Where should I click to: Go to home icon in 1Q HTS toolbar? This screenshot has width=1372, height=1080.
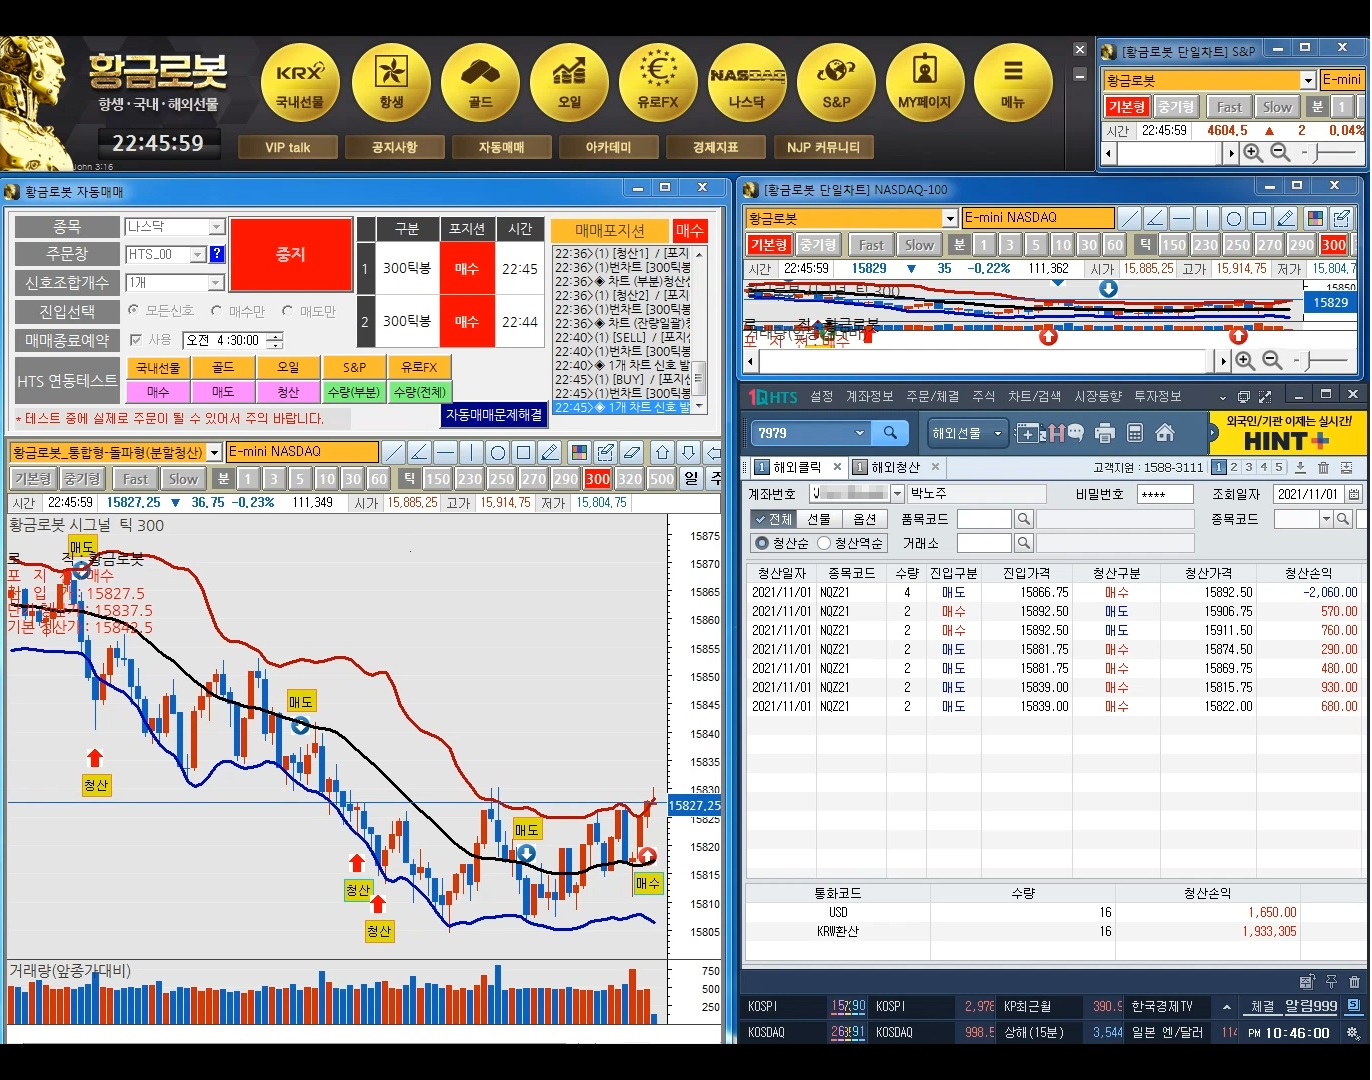coord(1165,433)
